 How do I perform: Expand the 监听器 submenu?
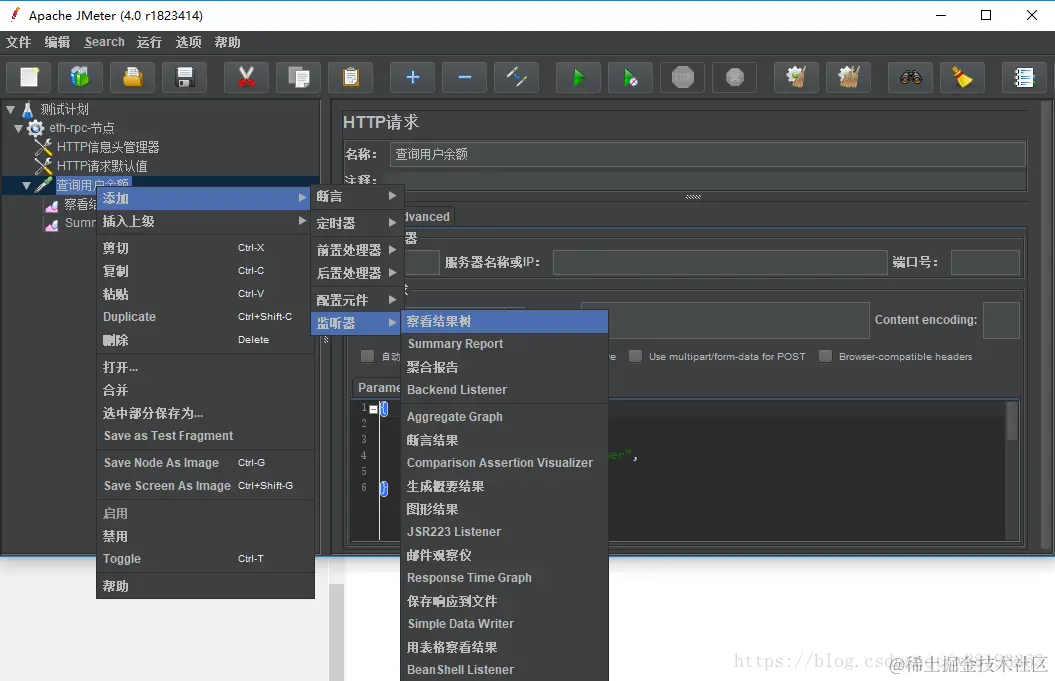pyautogui.click(x=357, y=322)
